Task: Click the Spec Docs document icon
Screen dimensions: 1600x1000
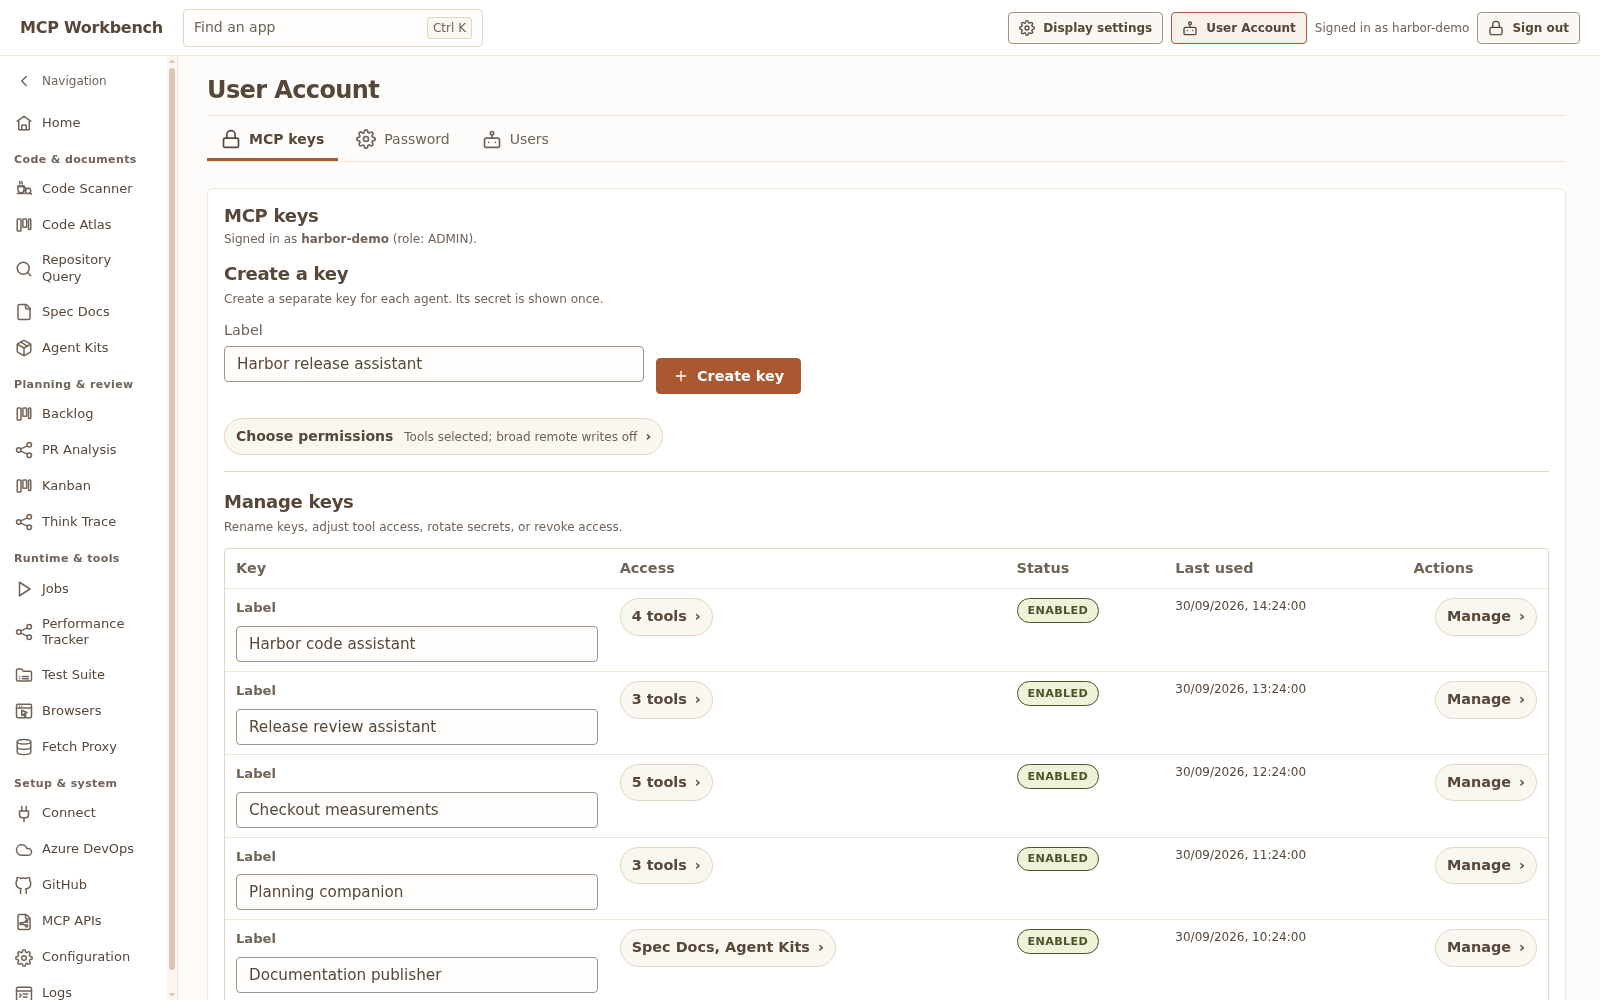Action: coord(24,312)
